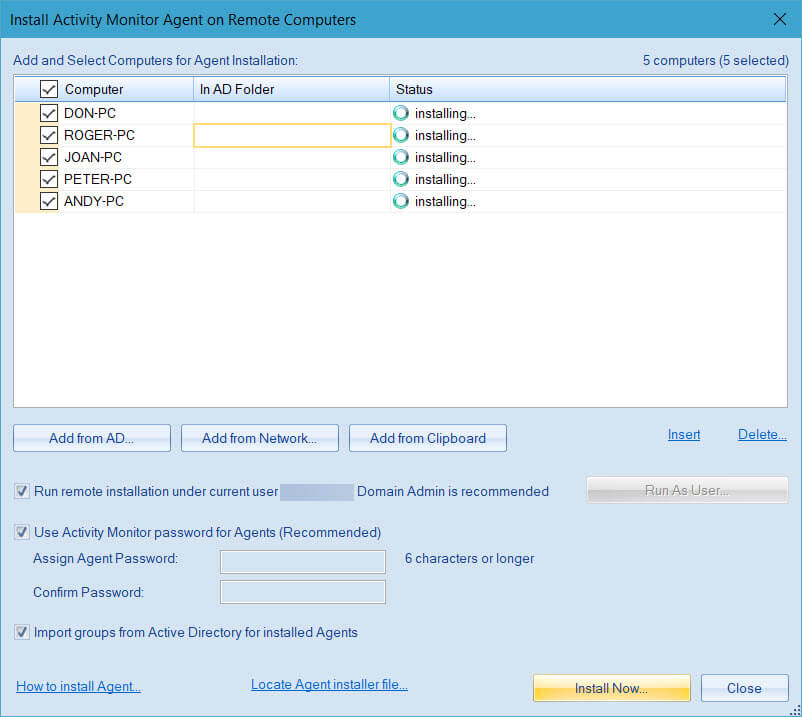Close the dialog with the title bar X
This screenshot has height=717, width=802.
point(779,19)
